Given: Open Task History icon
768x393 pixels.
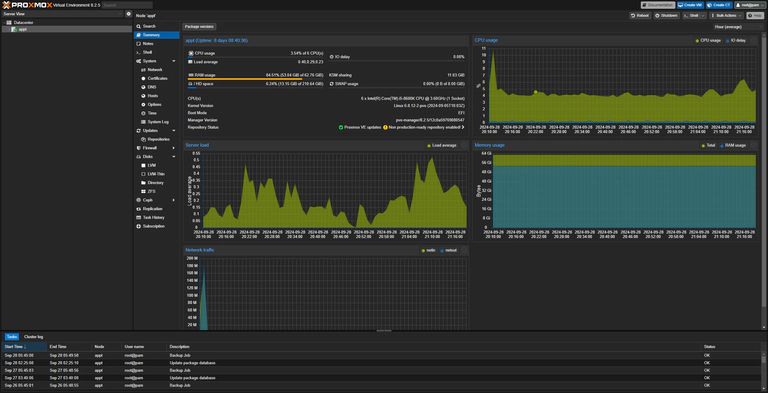Looking at the screenshot, I should coord(139,218).
